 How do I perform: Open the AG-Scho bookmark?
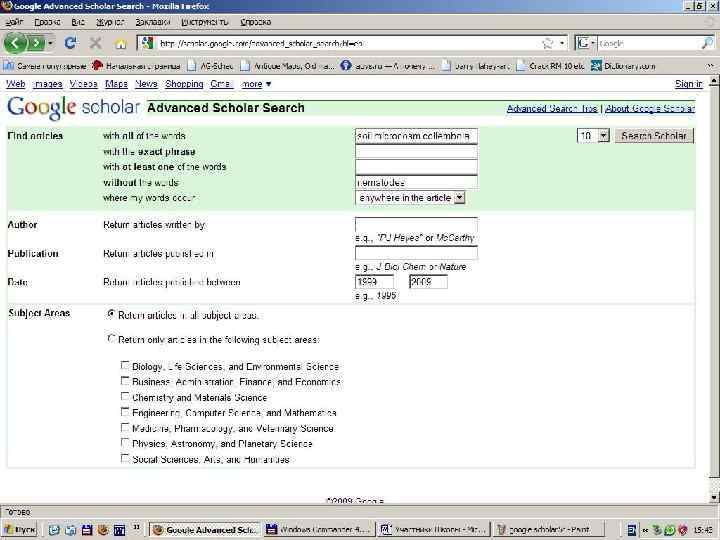[211, 66]
